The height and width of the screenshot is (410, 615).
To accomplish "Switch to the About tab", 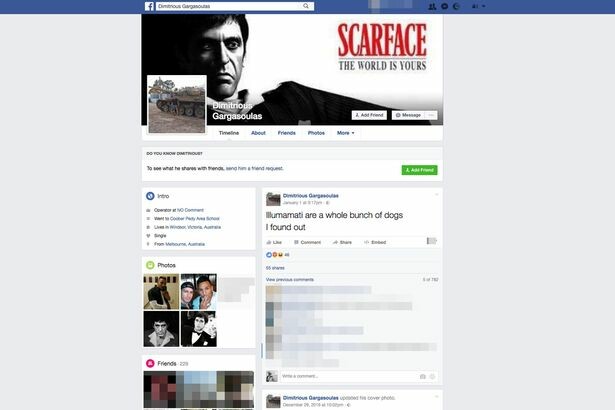I will [258, 133].
